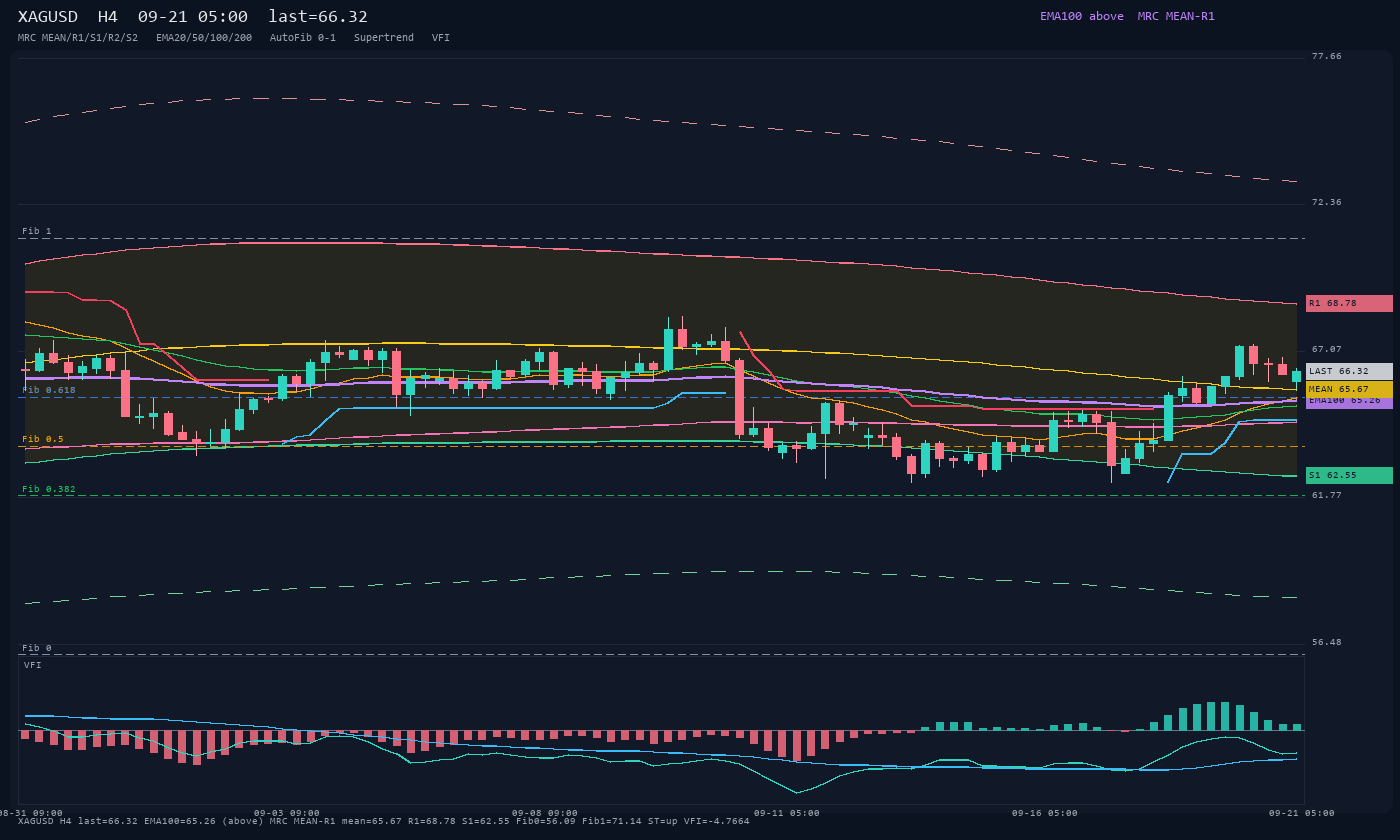Click the 'VFI' entry in the top legend
The height and width of the screenshot is (840, 1400).
[x=441, y=38]
